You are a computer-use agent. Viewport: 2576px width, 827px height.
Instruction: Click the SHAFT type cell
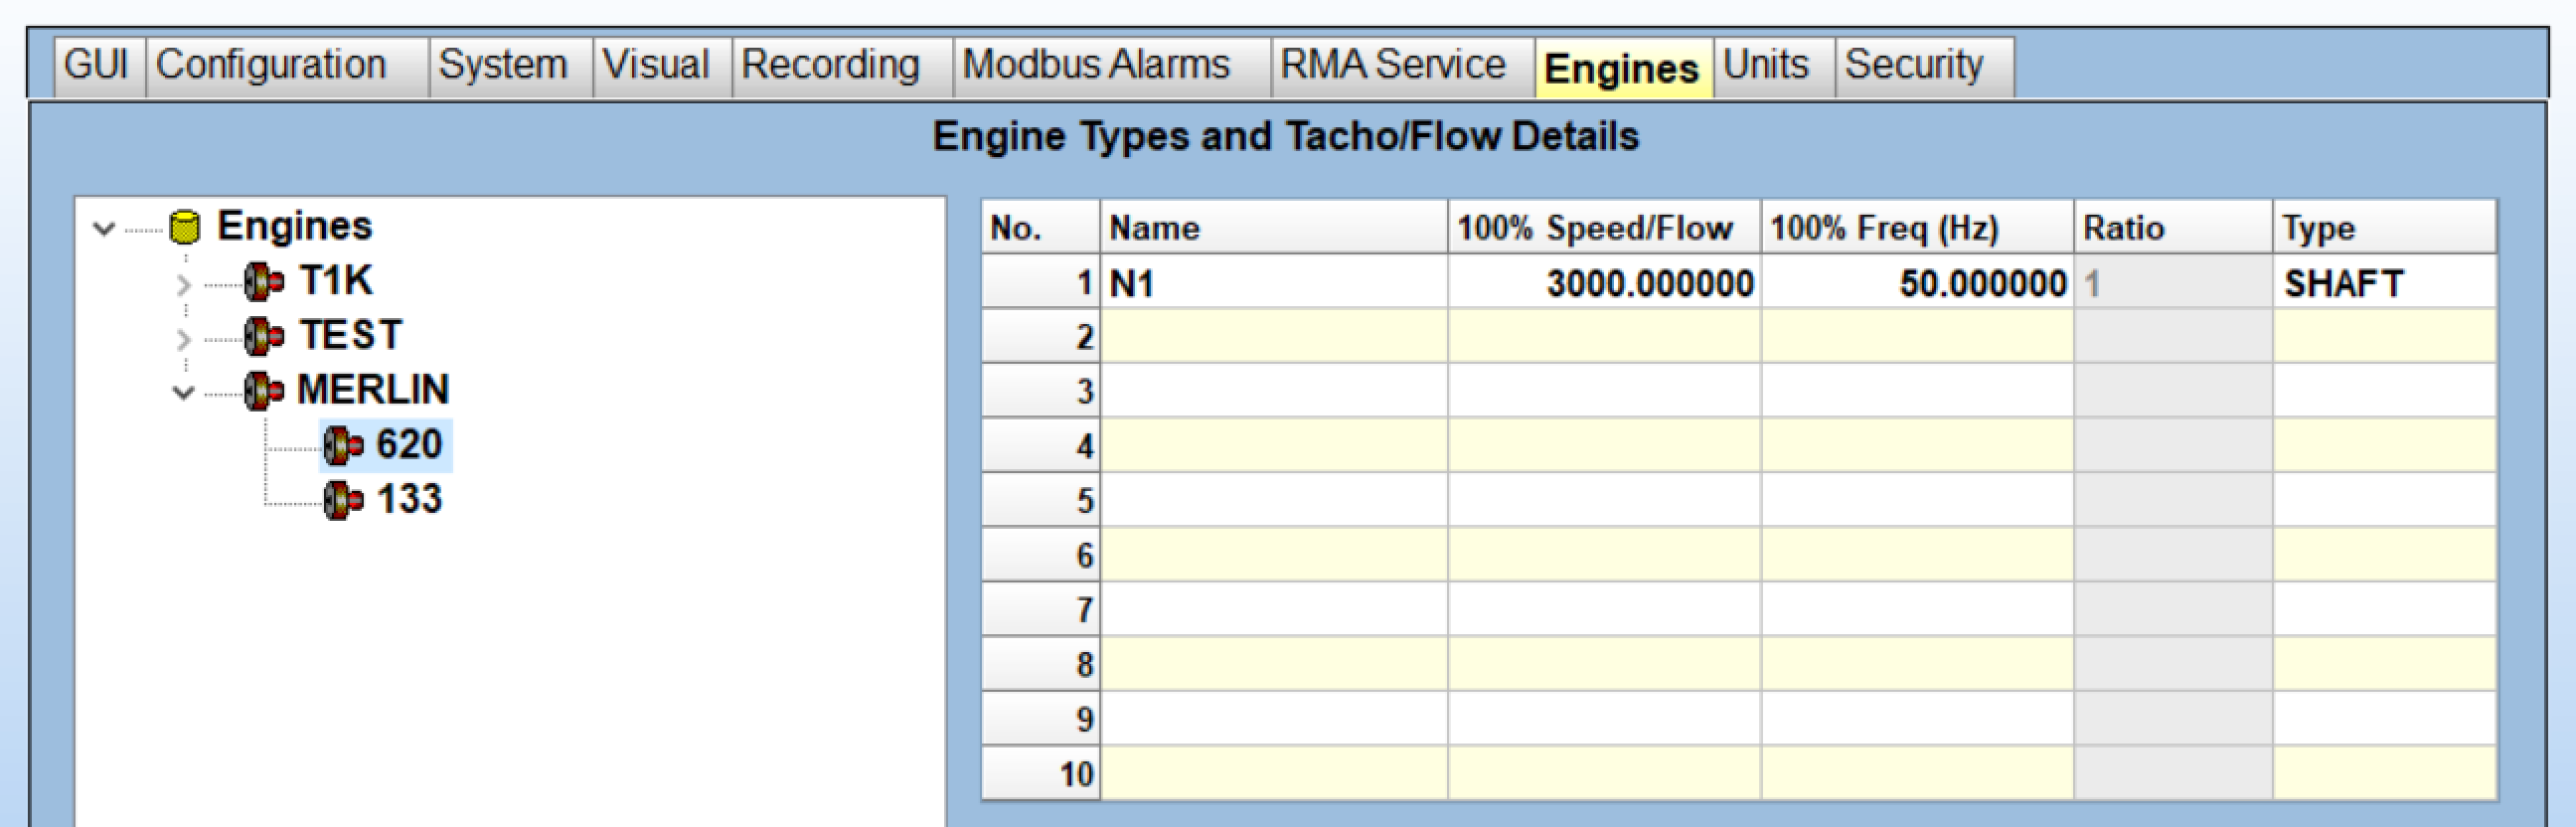tap(2384, 283)
